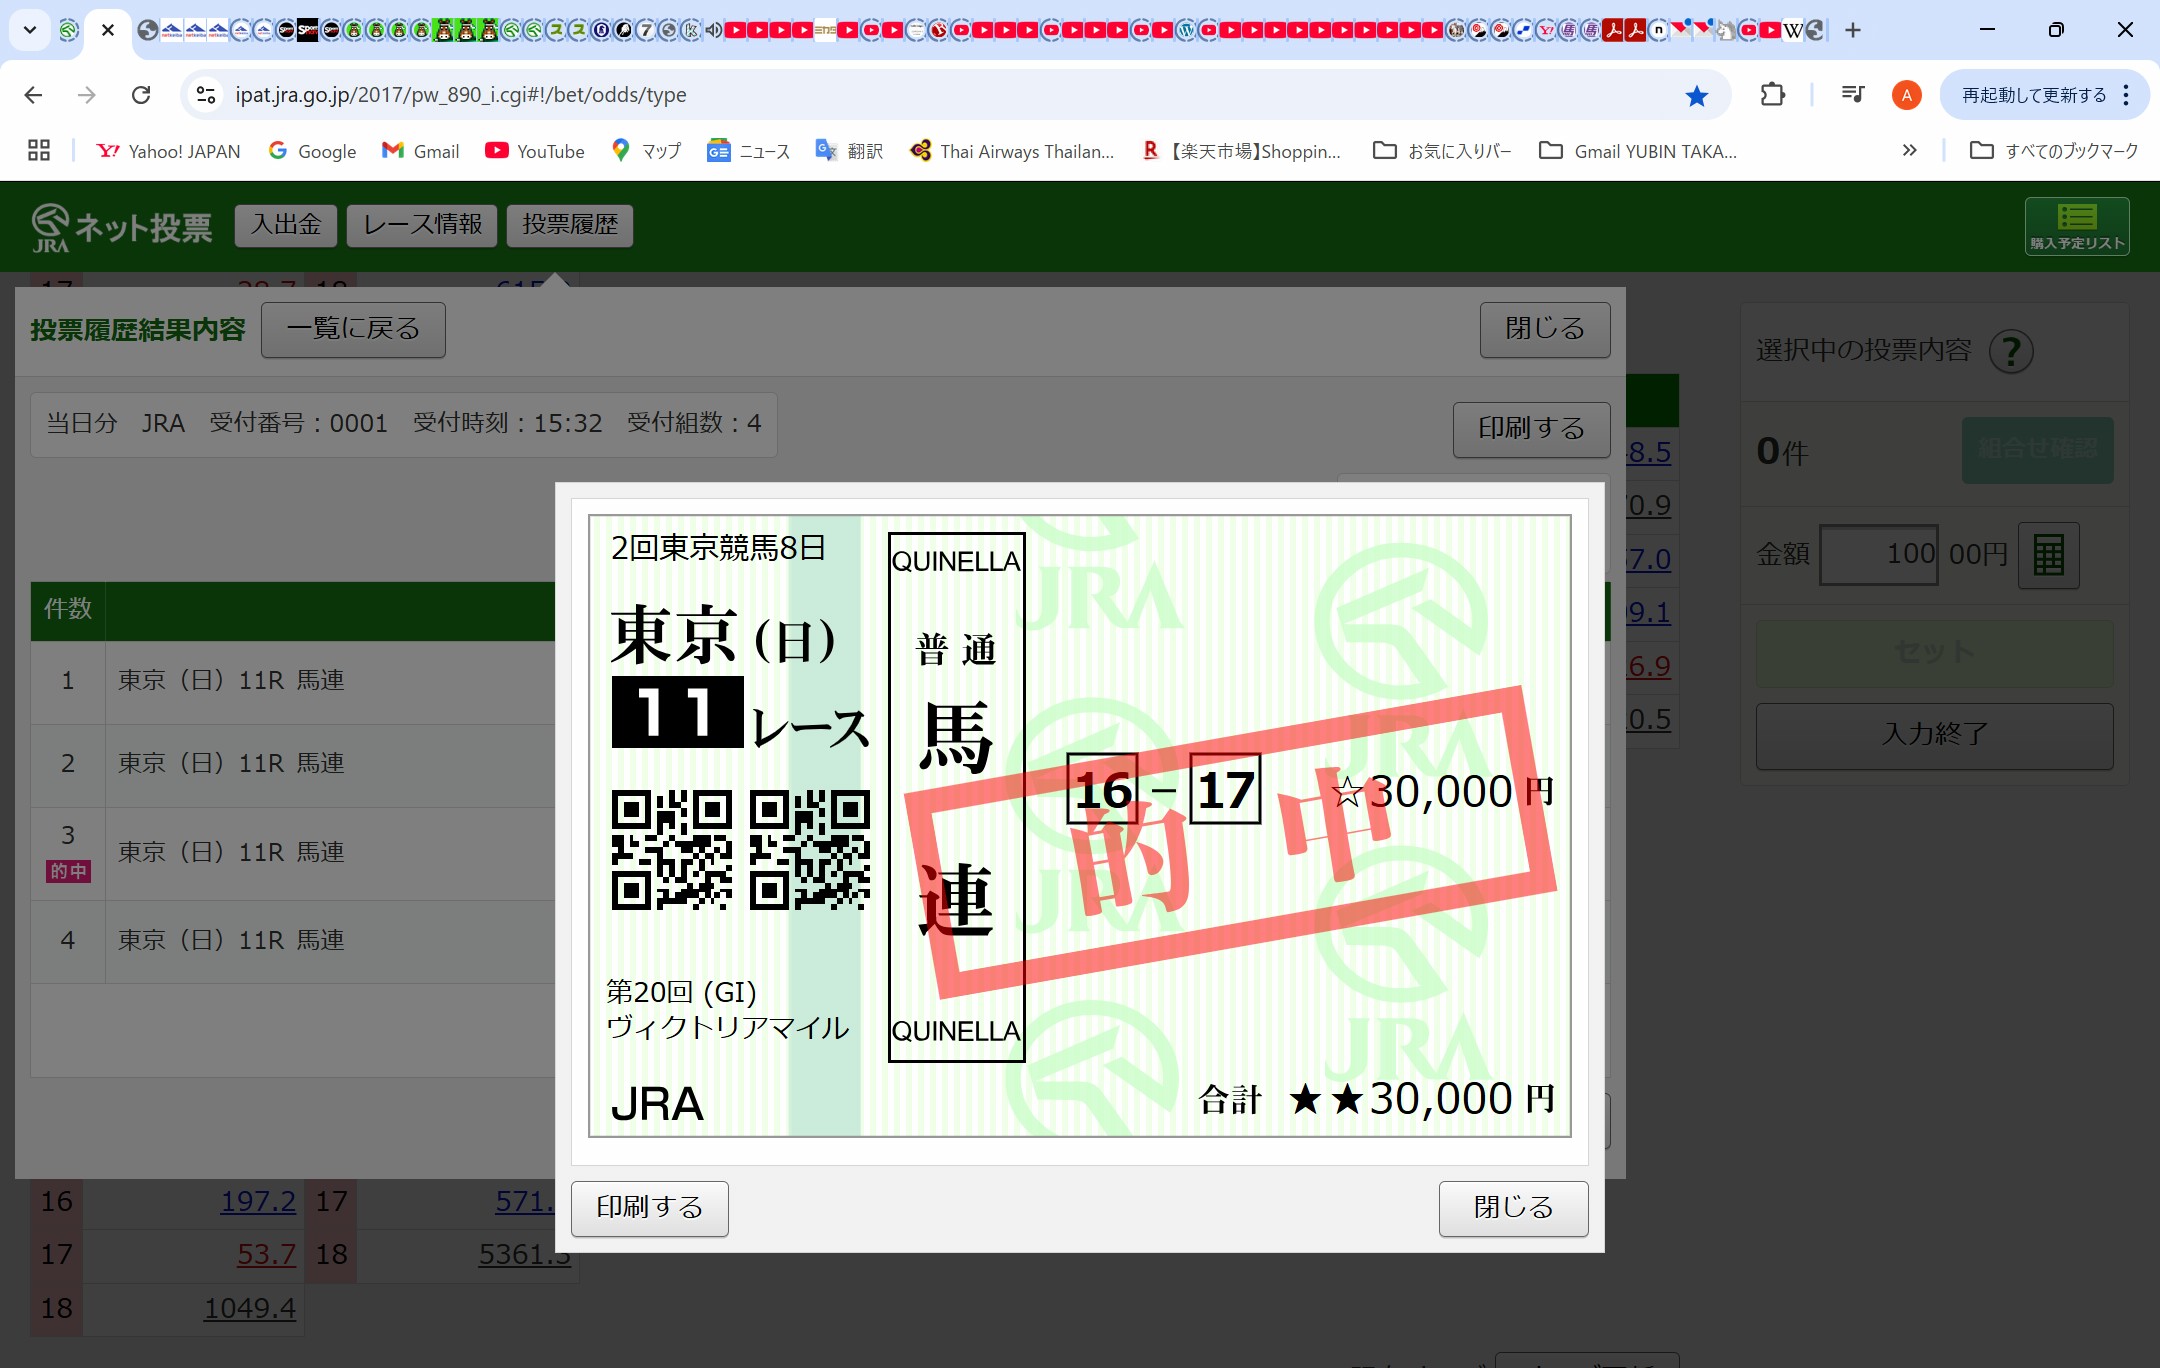The width and height of the screenshot is (2160, 1368).
Task: Click the JRA ネット投票 logo
Action: click(x=121, y=227)
